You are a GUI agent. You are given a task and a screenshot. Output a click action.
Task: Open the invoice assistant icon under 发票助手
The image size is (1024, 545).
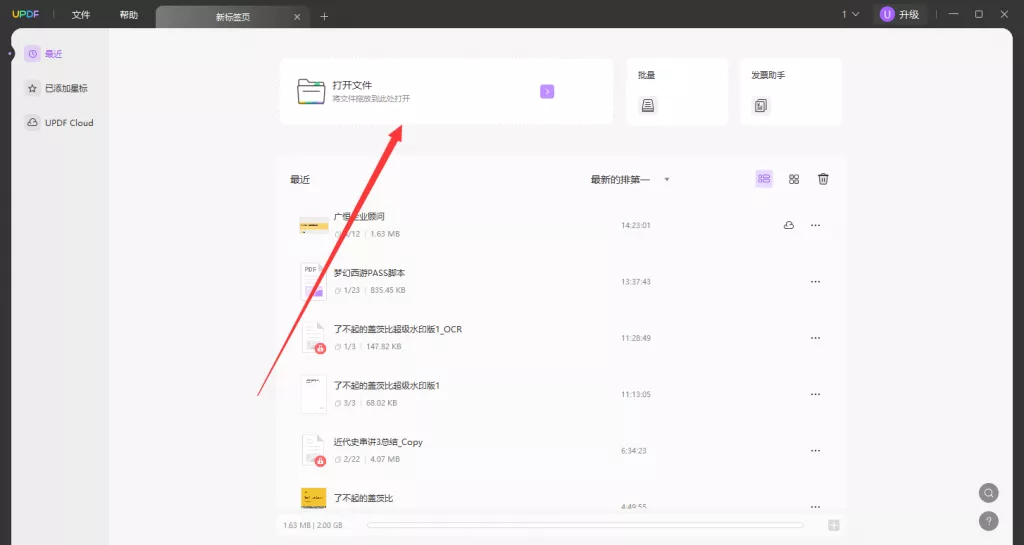pos(761,106)
